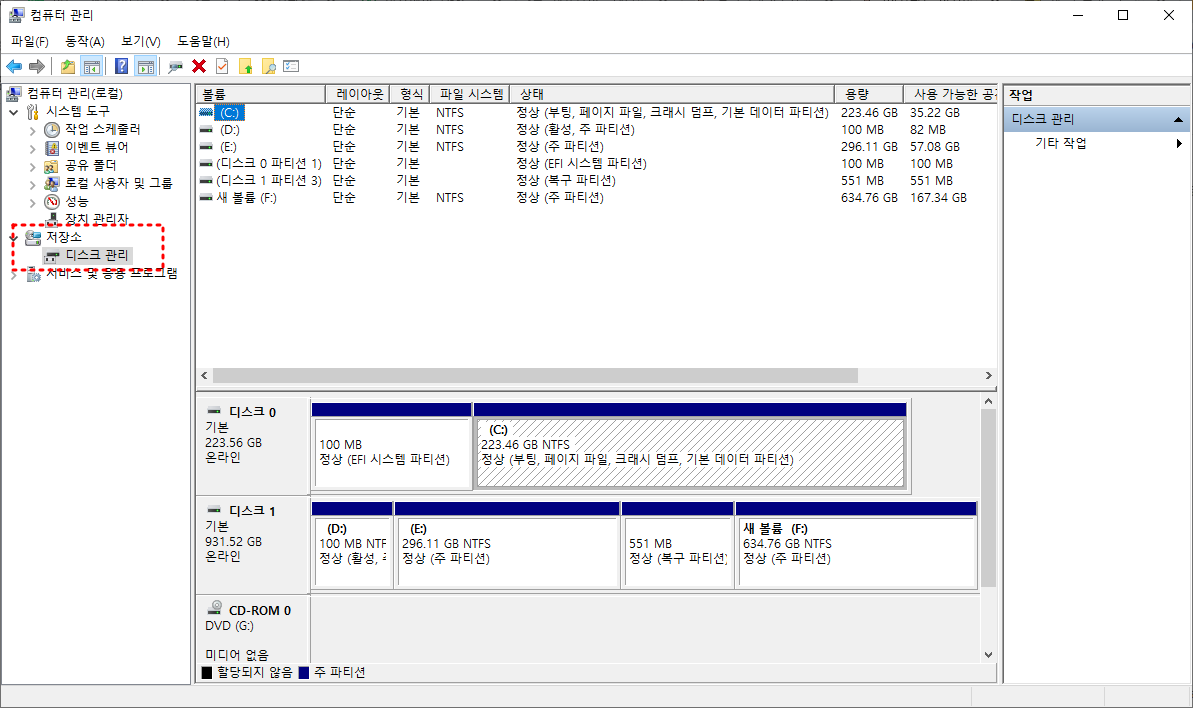Click the gray Forward arrow in toolbar
This screenshot has height=708, width=1193.
click(x=36, y=67)
